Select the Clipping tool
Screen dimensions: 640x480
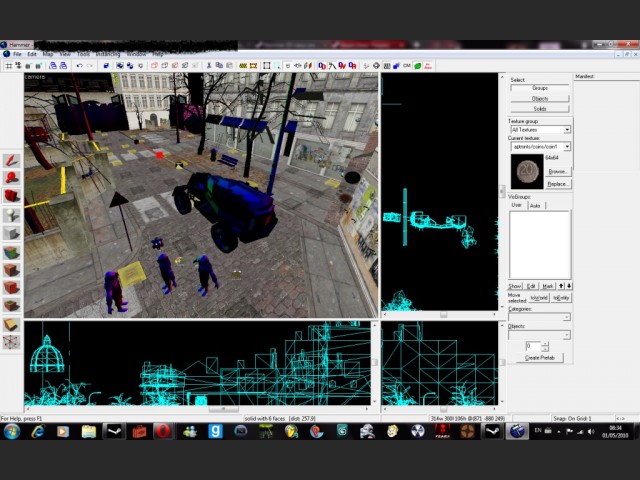pyautogui.click(x=11, y=324)
